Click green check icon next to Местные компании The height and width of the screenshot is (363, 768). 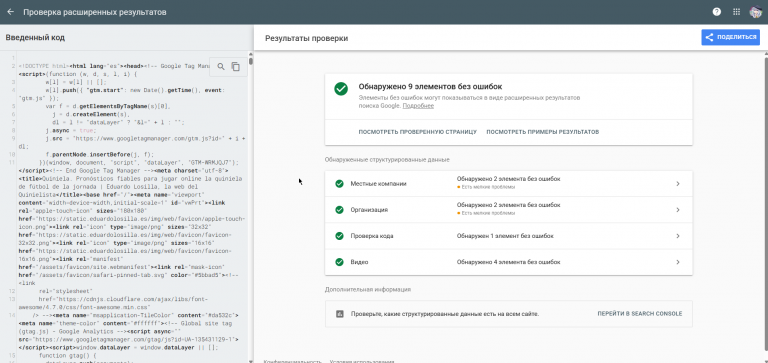pos(339,184)
